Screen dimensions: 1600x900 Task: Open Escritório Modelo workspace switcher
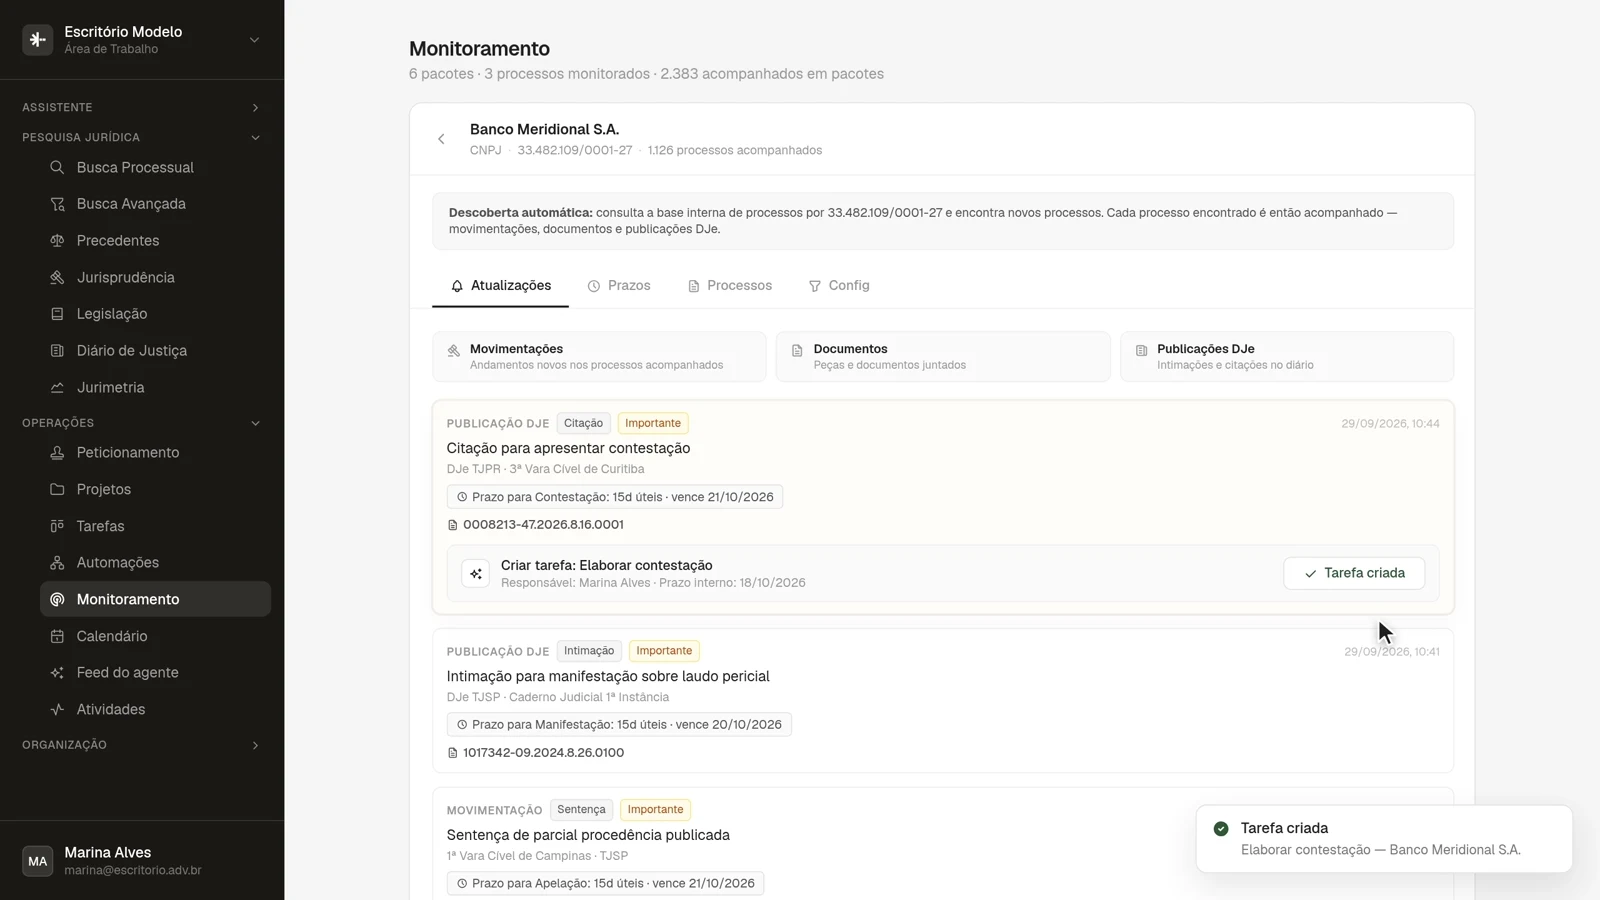tap(141, 40)
